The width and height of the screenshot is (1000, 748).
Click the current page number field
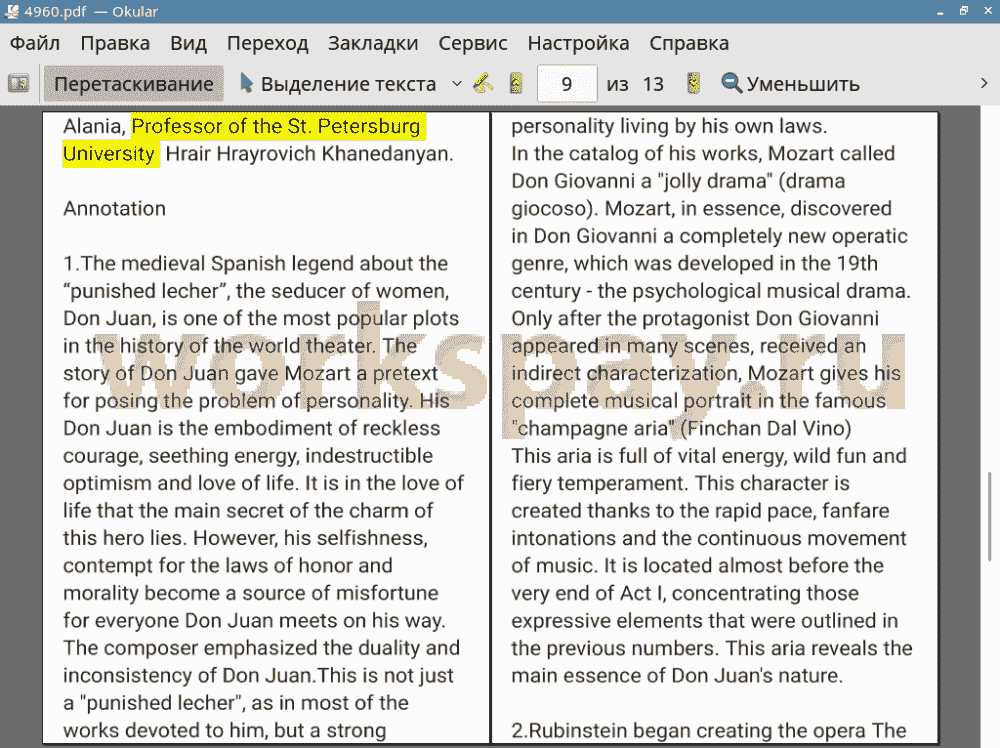click(x=567, y=84)
